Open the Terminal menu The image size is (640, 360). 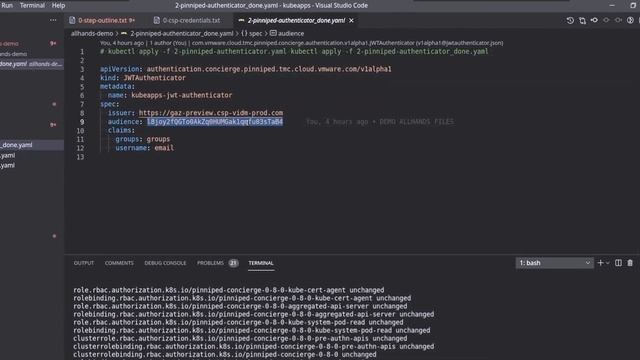coord(32,5)
